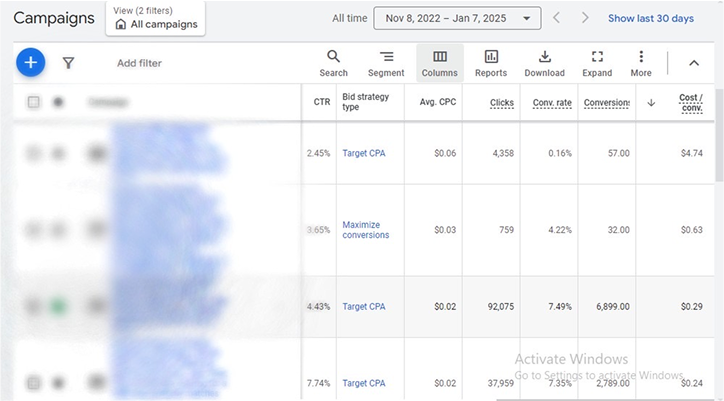This screenshot has height=401, width=724.
Task: Click the Show last 30 days link
Action: click(x=650, y=18)
